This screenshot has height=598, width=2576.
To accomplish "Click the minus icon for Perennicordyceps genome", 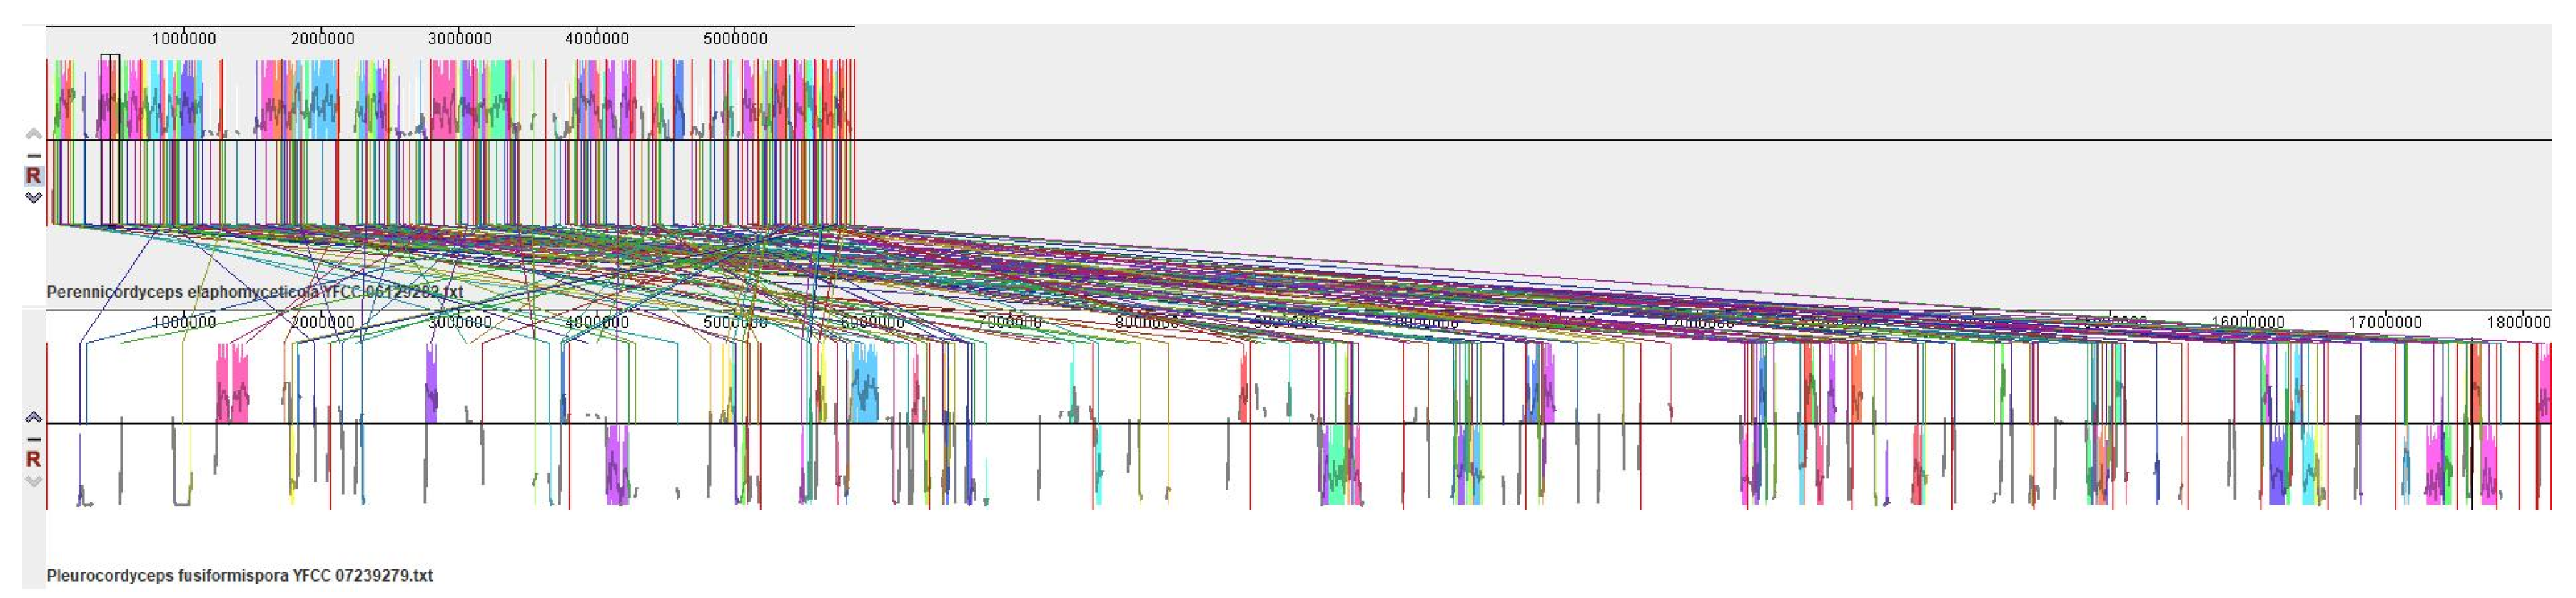I will point(33,155).
